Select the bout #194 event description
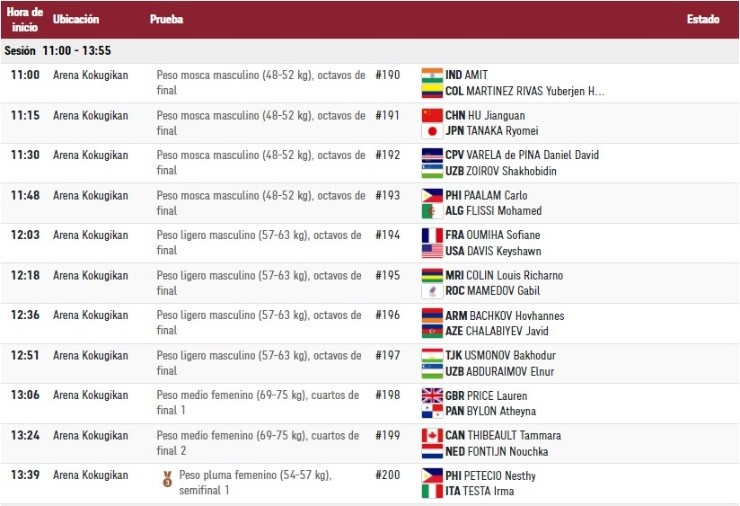This screenshot has width=740, height=506. (x=260, y=243)
